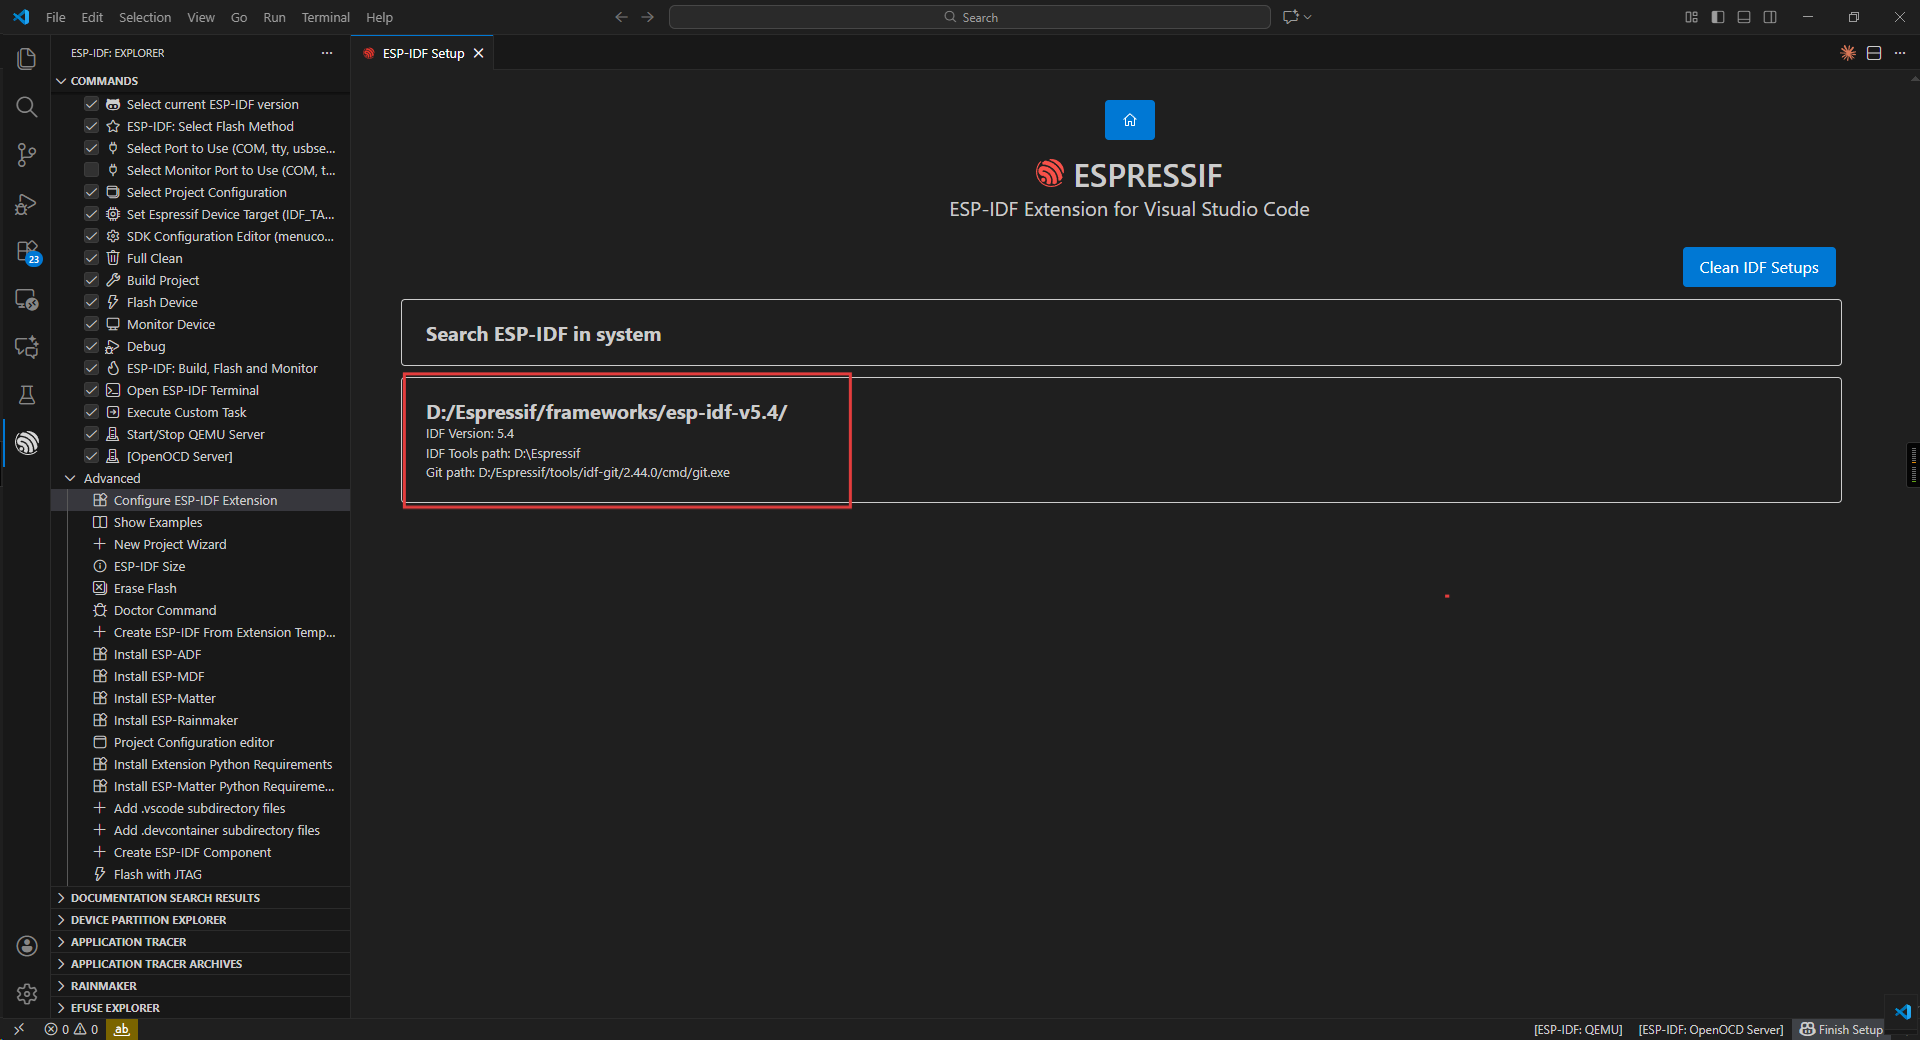Toggle the Monitor Device checkbox
Screen dimensions: 1920x1040
coord(91,324)
